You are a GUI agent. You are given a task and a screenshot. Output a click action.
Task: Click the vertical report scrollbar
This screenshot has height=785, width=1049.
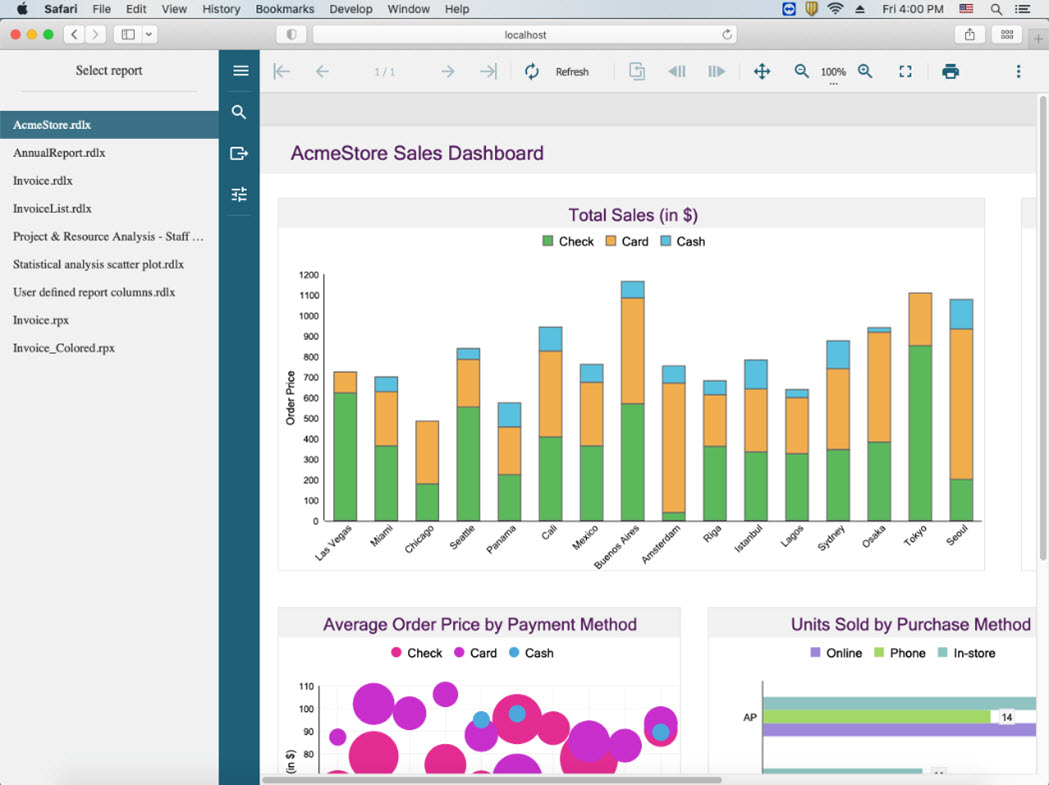(1042, 328)
